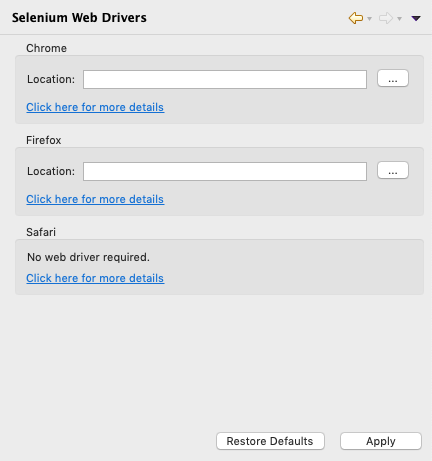Click the Chrome group label

pos(46,48)
